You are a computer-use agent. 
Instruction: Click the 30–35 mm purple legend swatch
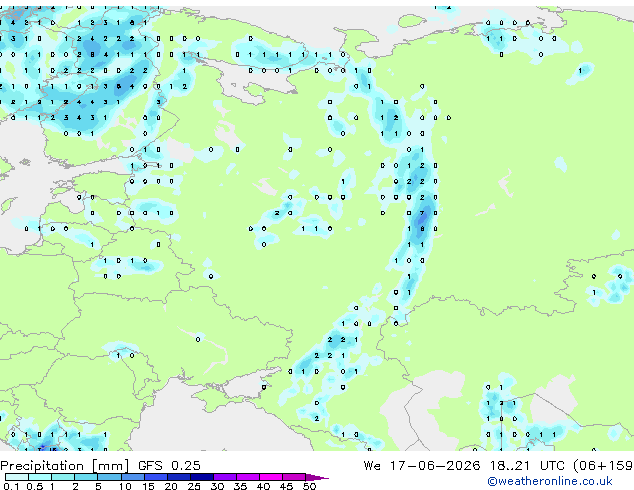click(224, 477)
